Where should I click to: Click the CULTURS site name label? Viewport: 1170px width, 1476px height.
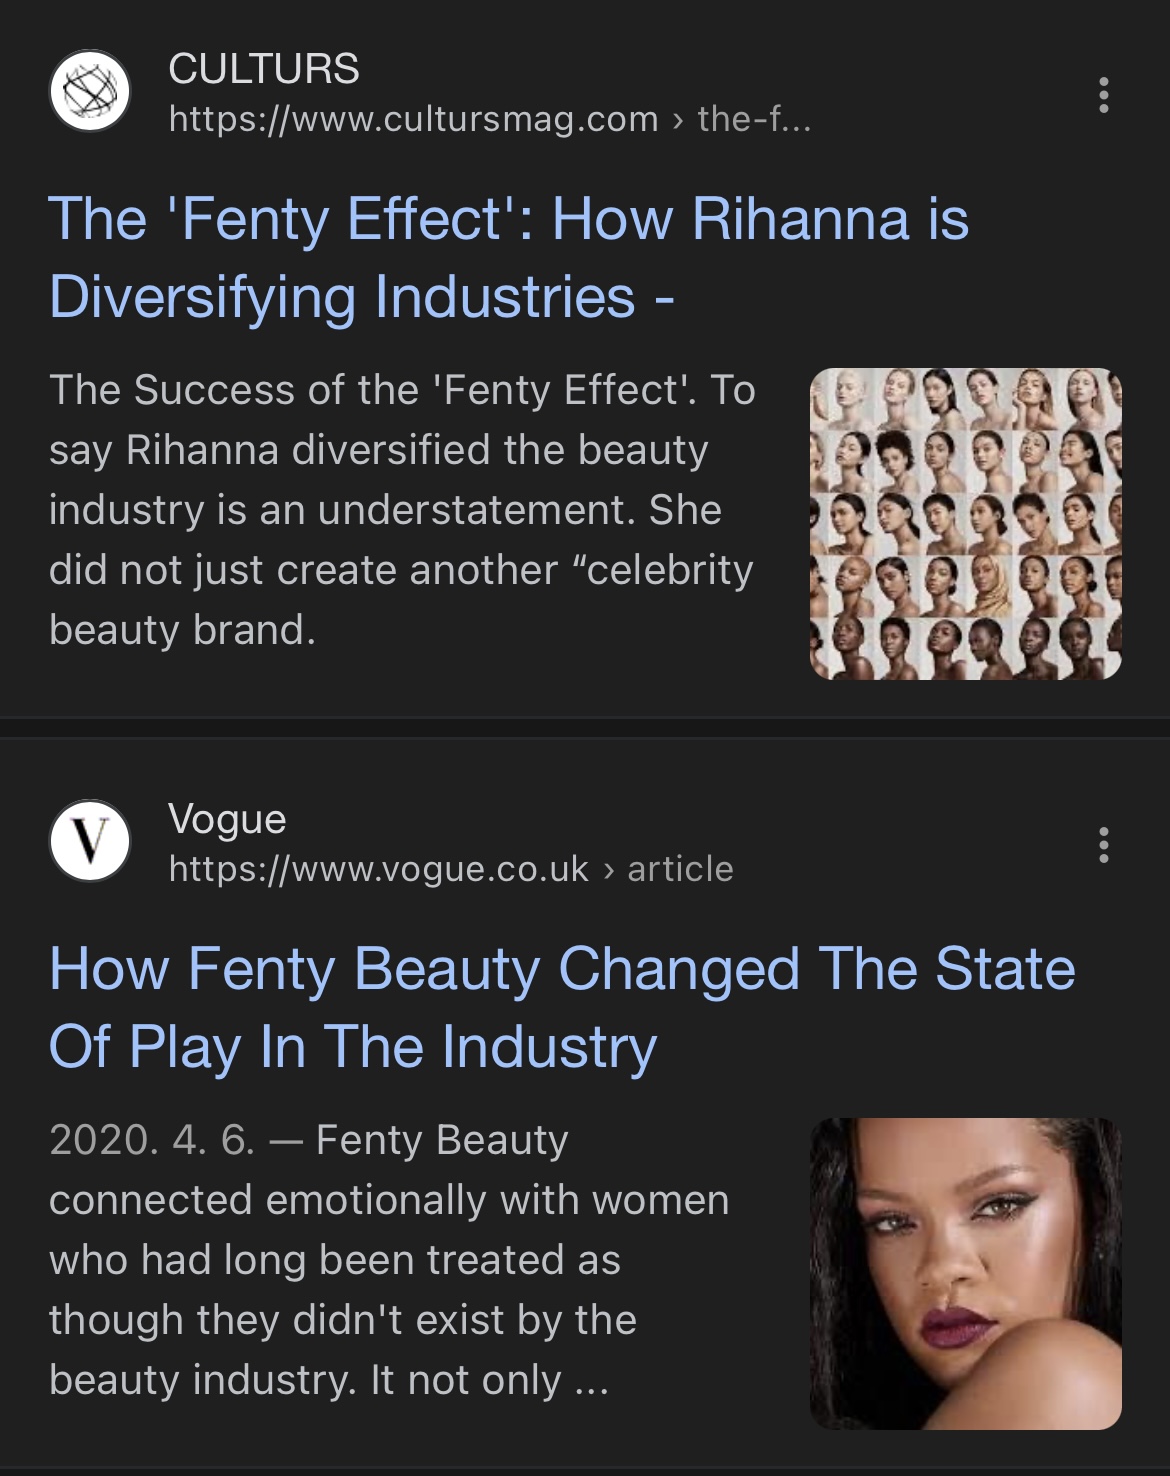point(264,69)
